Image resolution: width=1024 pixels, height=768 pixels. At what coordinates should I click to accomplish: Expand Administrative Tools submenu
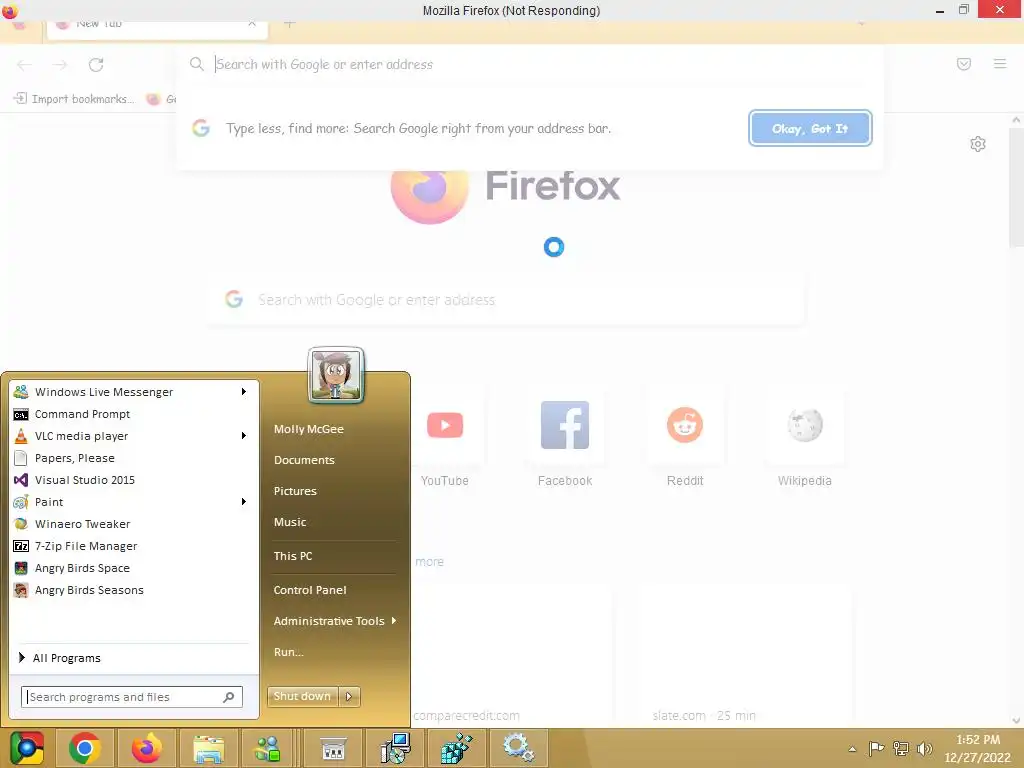(x=334, y=621)
